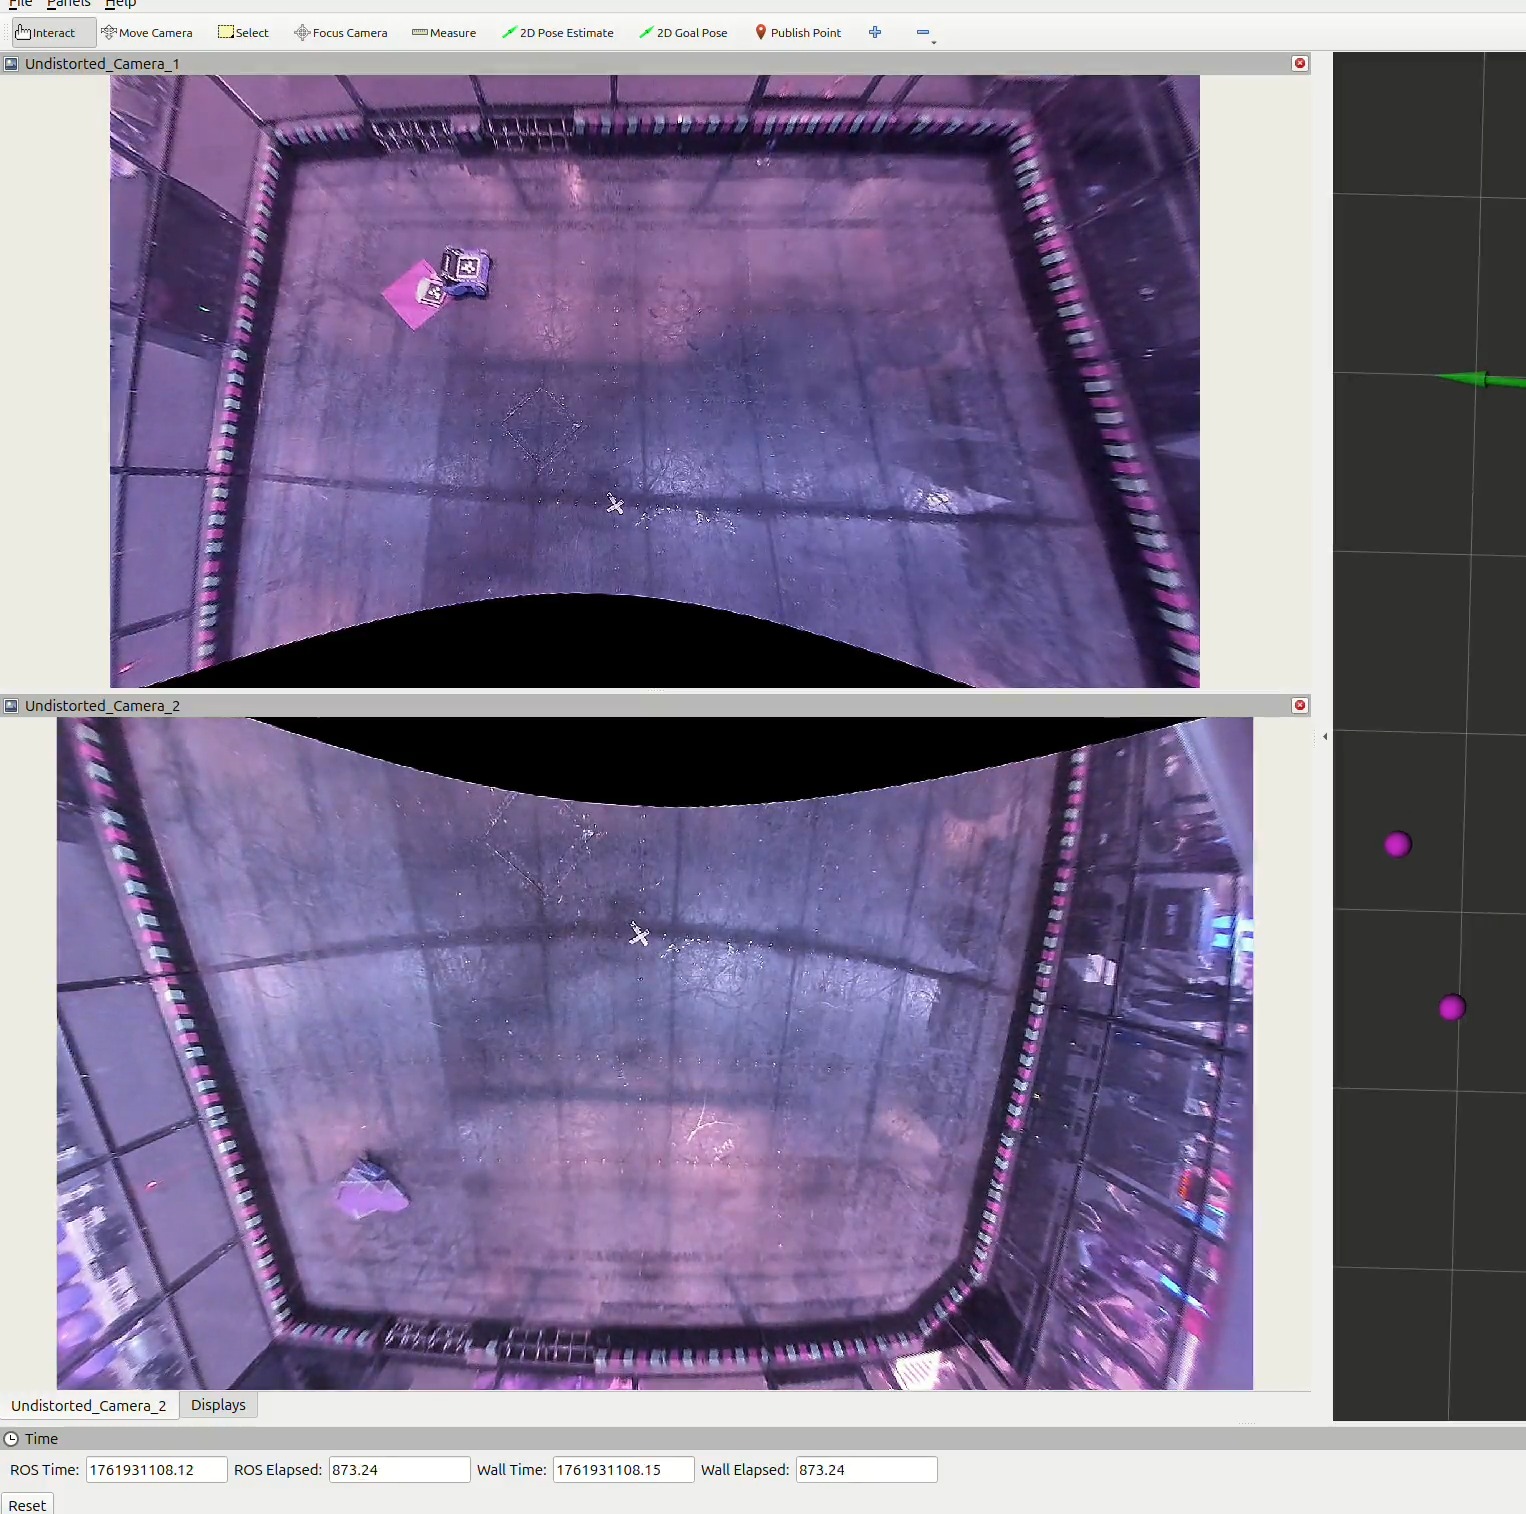The height and width of the screenshot is (1514, 1526).
Task: Choose the Select tool
Action: click(244, 33)
